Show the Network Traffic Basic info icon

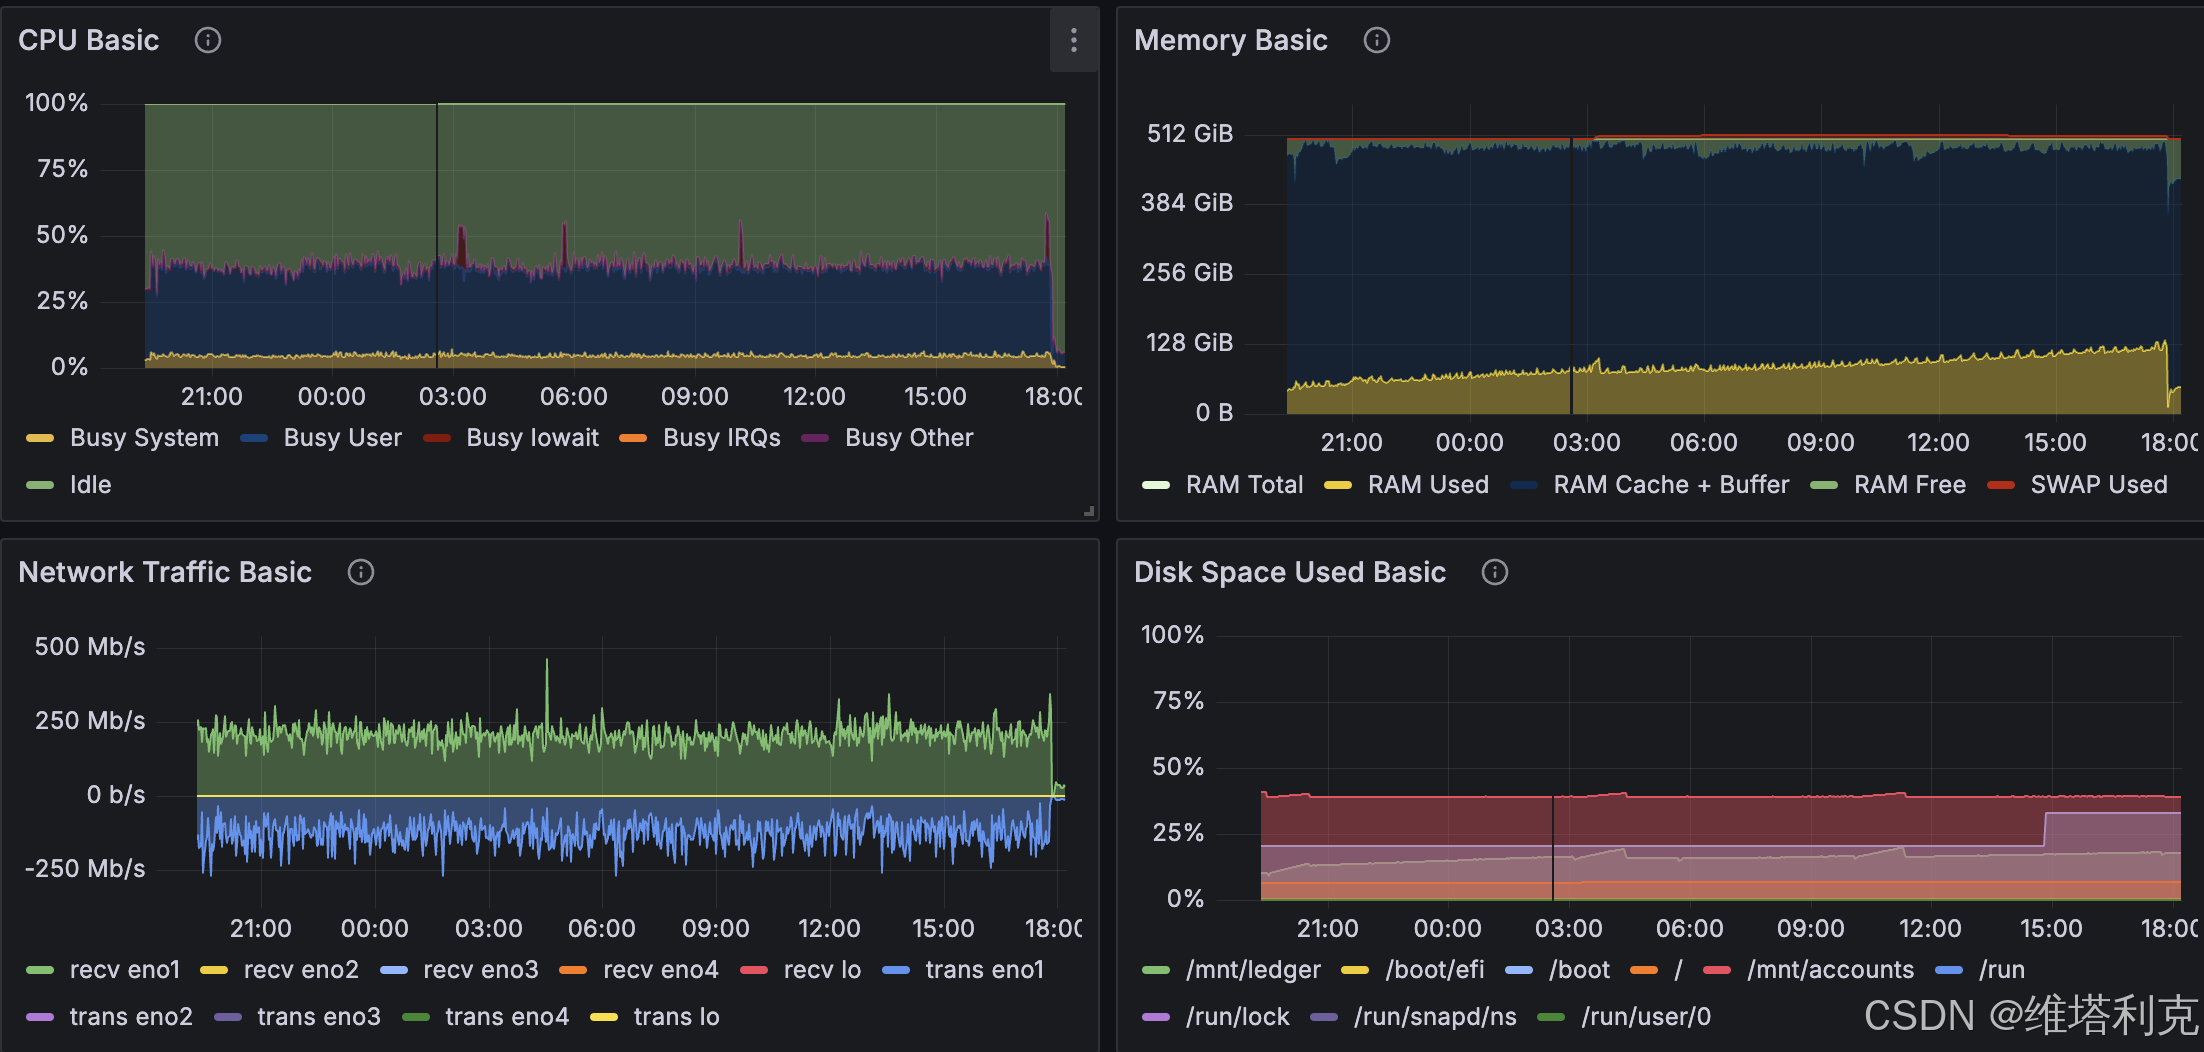tap(361, 572)
